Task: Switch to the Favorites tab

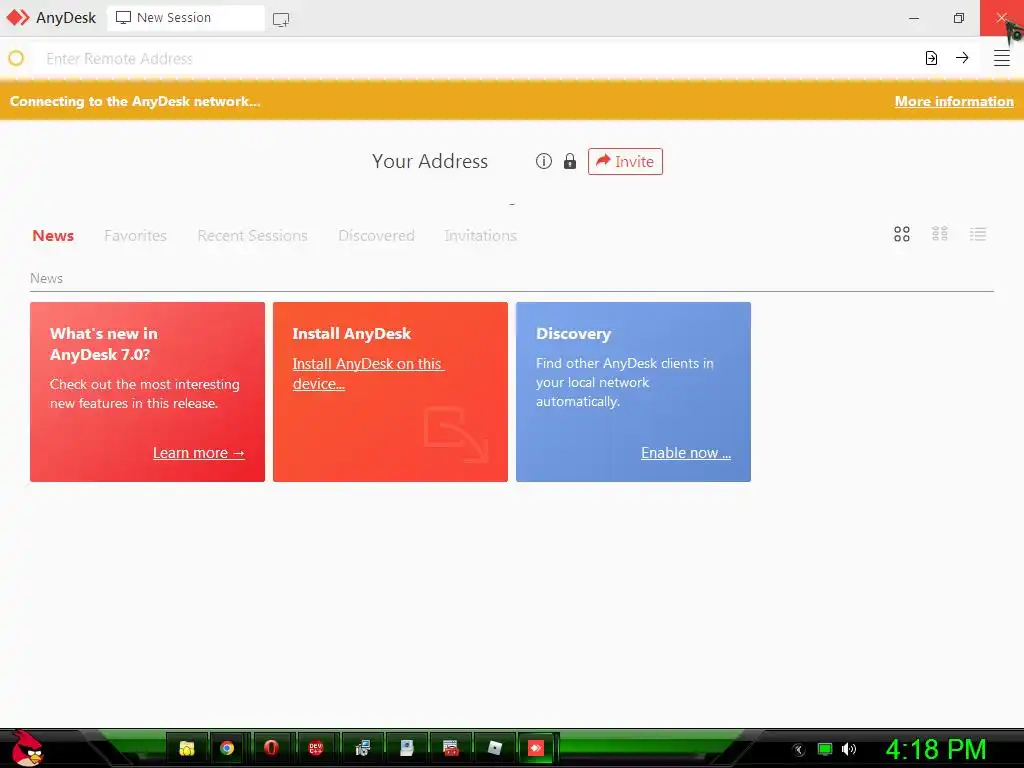Action: [135, 236]
